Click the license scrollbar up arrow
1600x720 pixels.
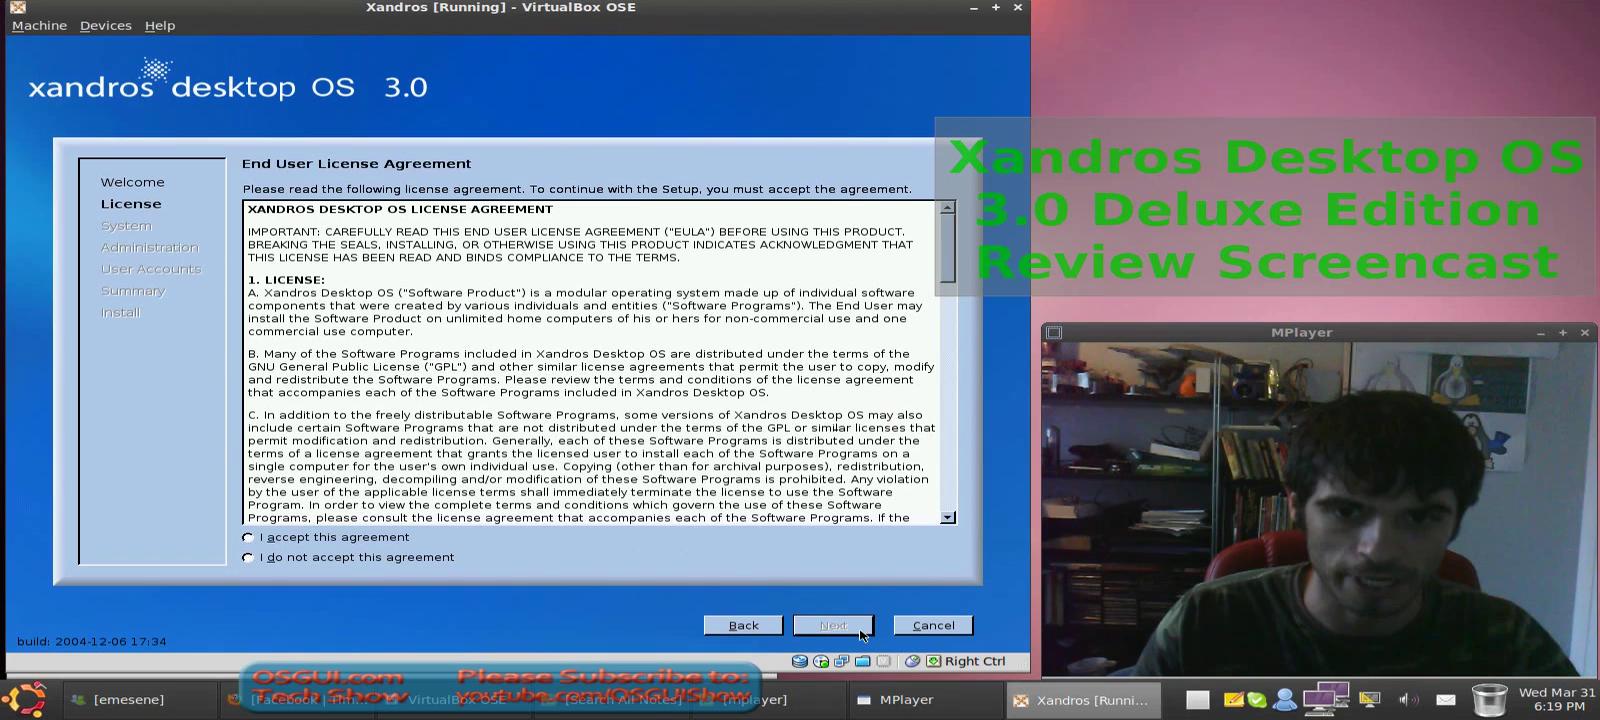click(948, 207)
